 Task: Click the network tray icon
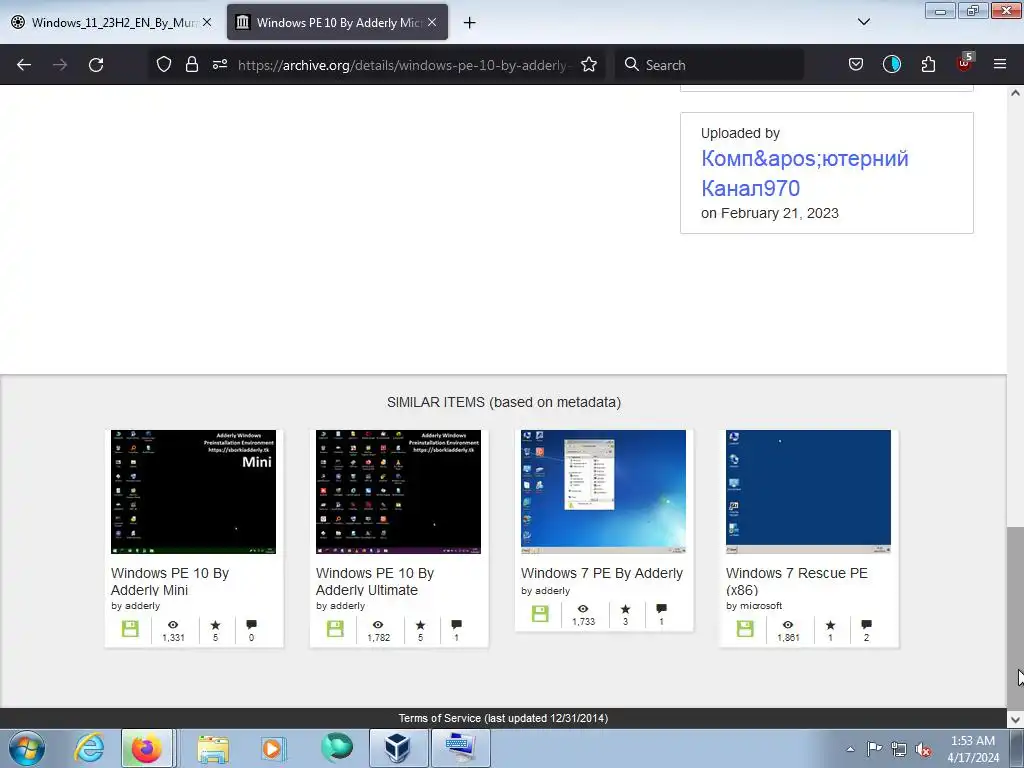pos(899,749)
